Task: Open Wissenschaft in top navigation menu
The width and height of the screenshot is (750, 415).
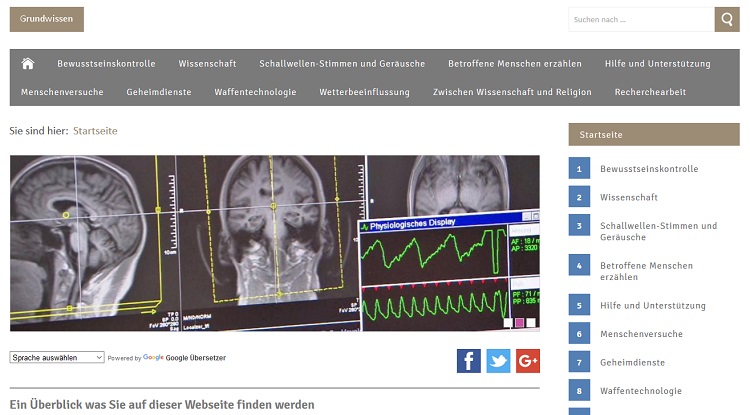Action: point(207,64)
